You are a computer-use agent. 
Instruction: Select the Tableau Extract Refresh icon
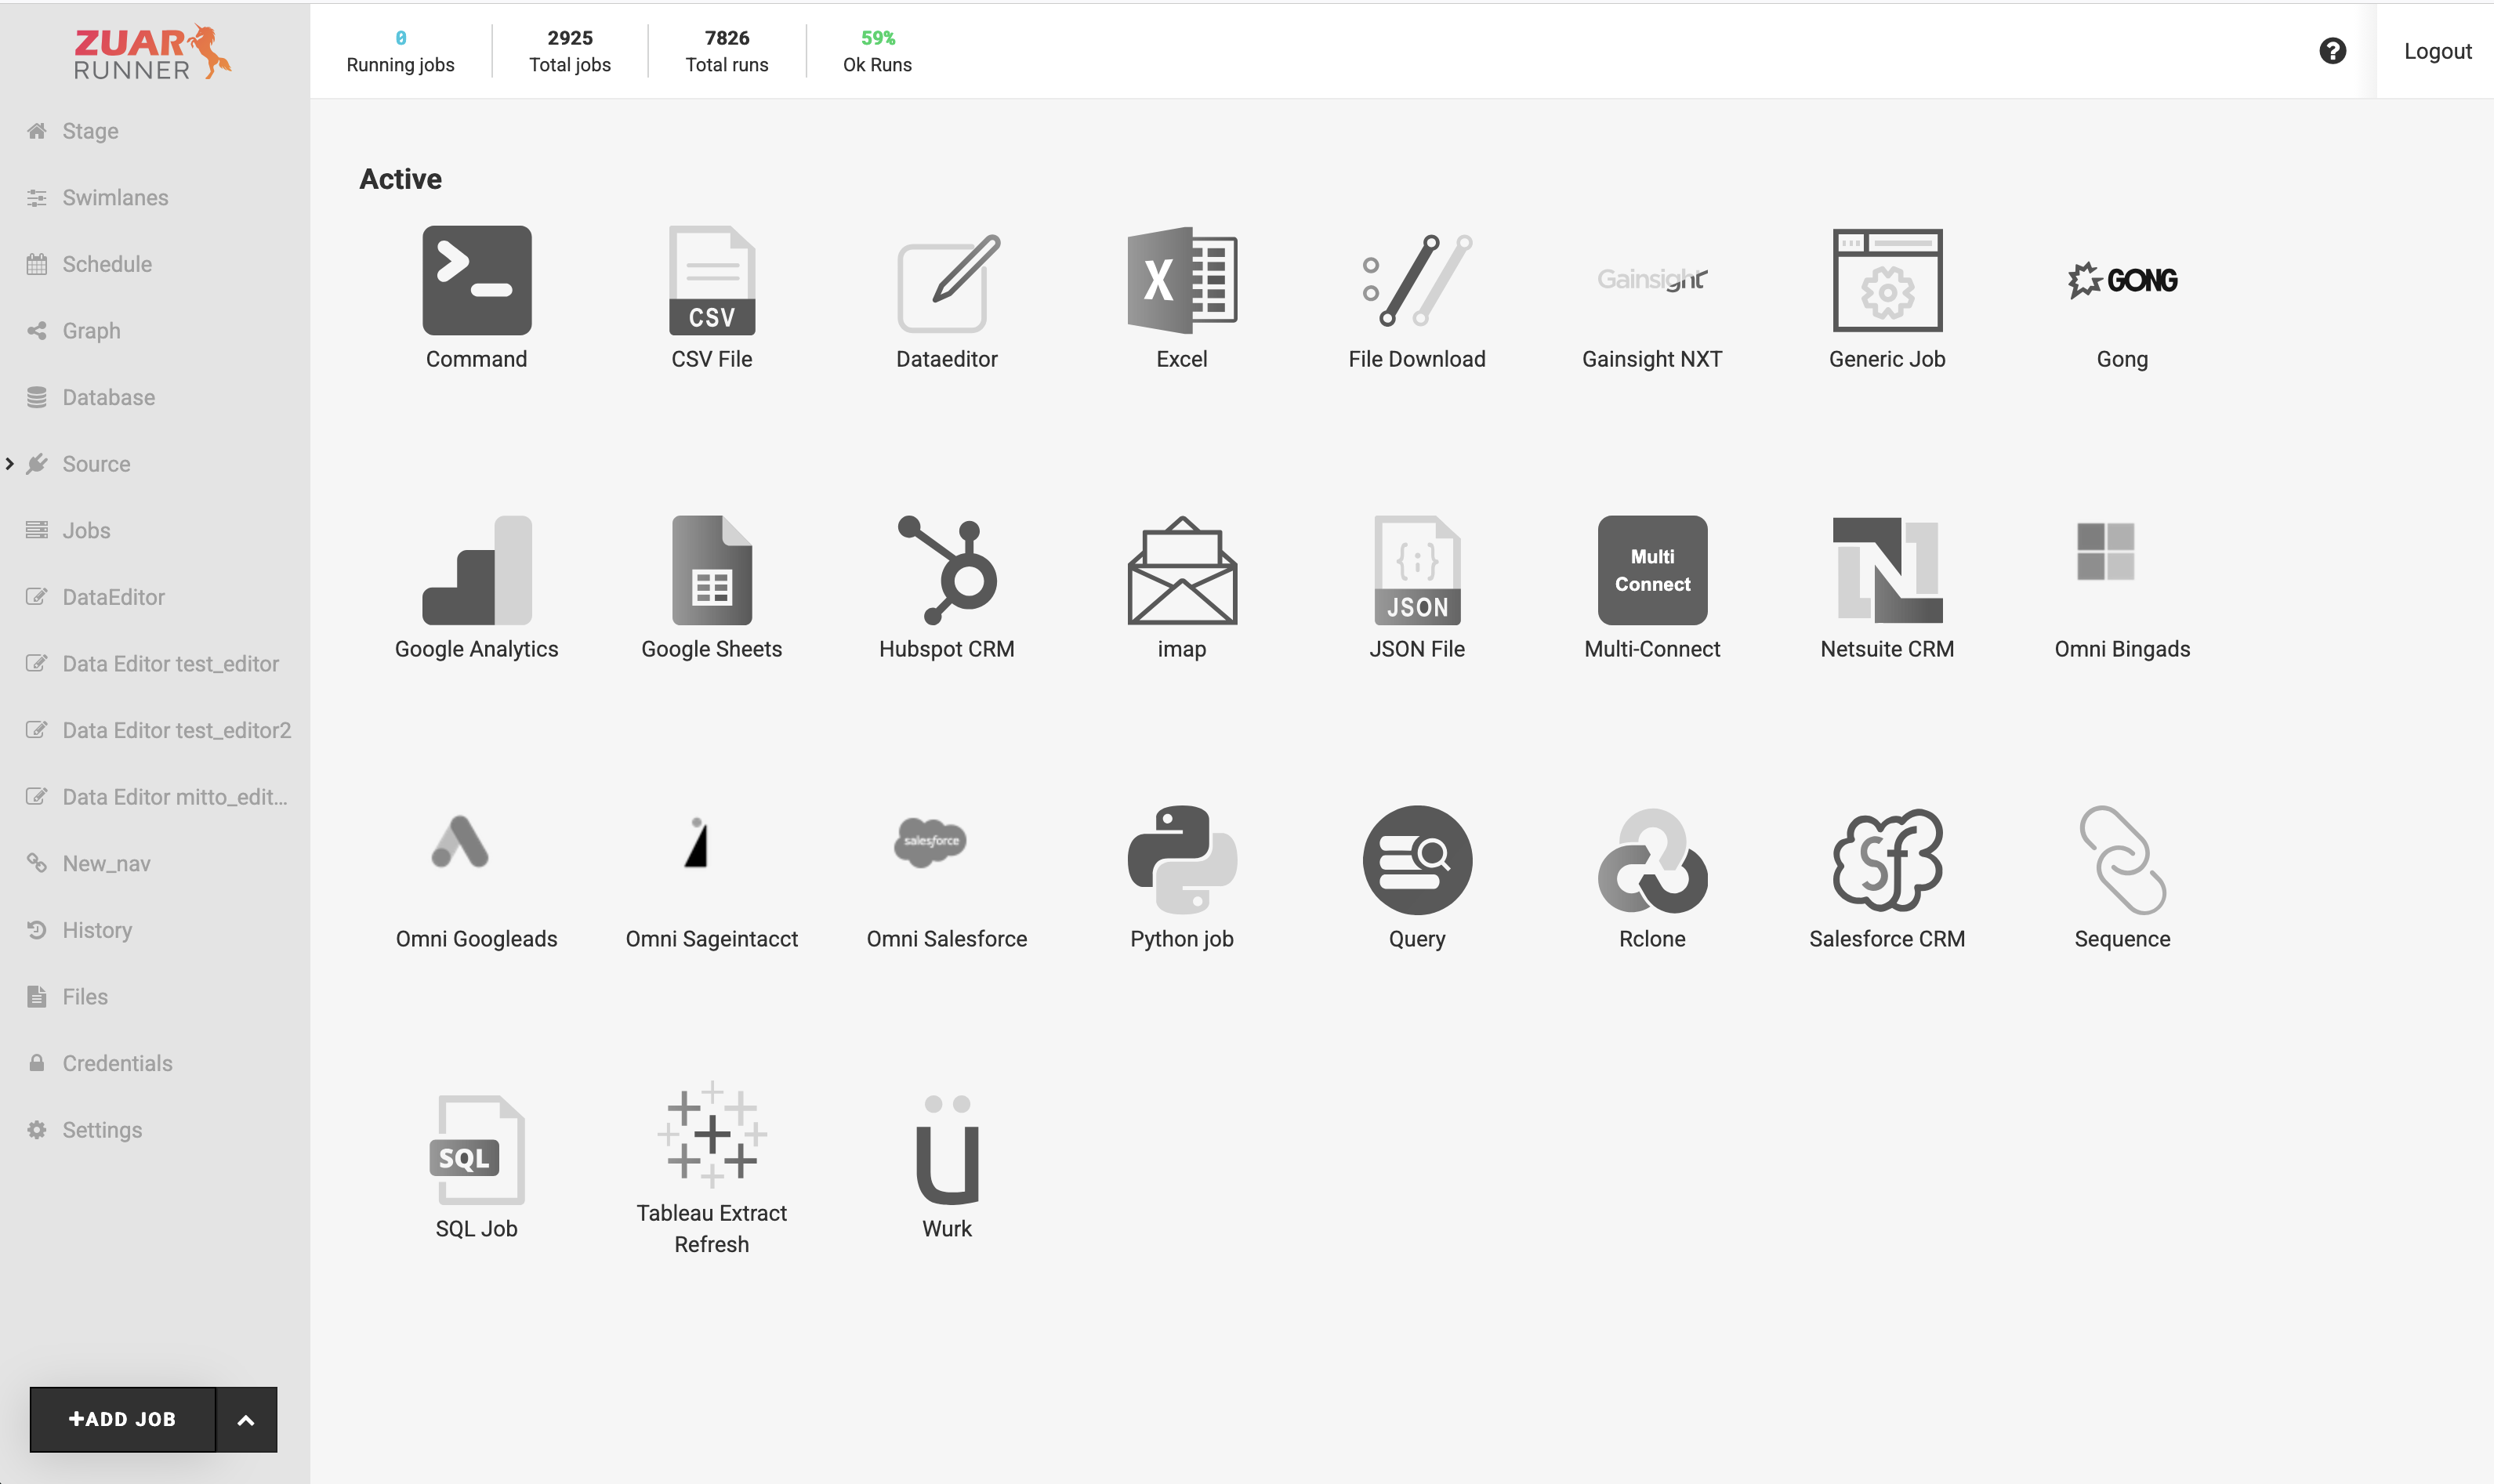click(711, 1134)
